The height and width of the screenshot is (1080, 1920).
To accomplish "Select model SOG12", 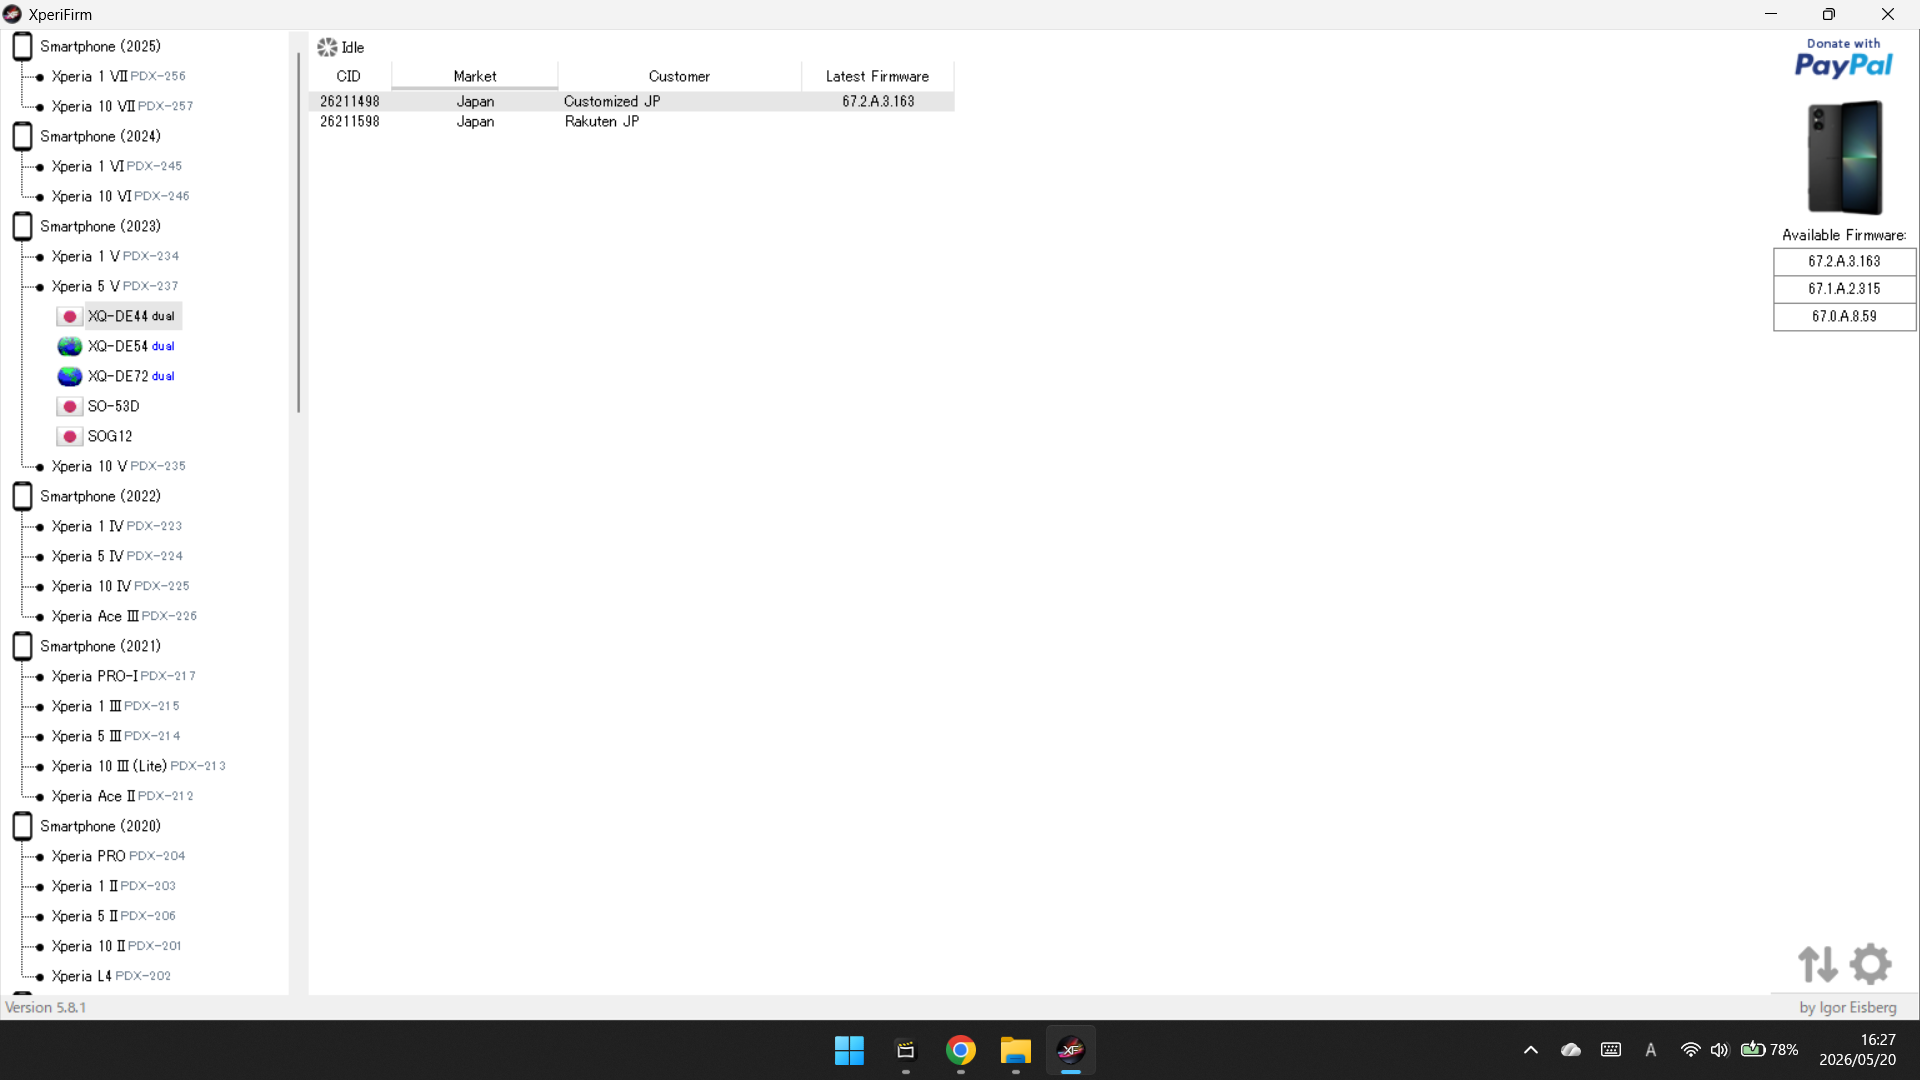I will pyautogui.click(x=110, y=436).
